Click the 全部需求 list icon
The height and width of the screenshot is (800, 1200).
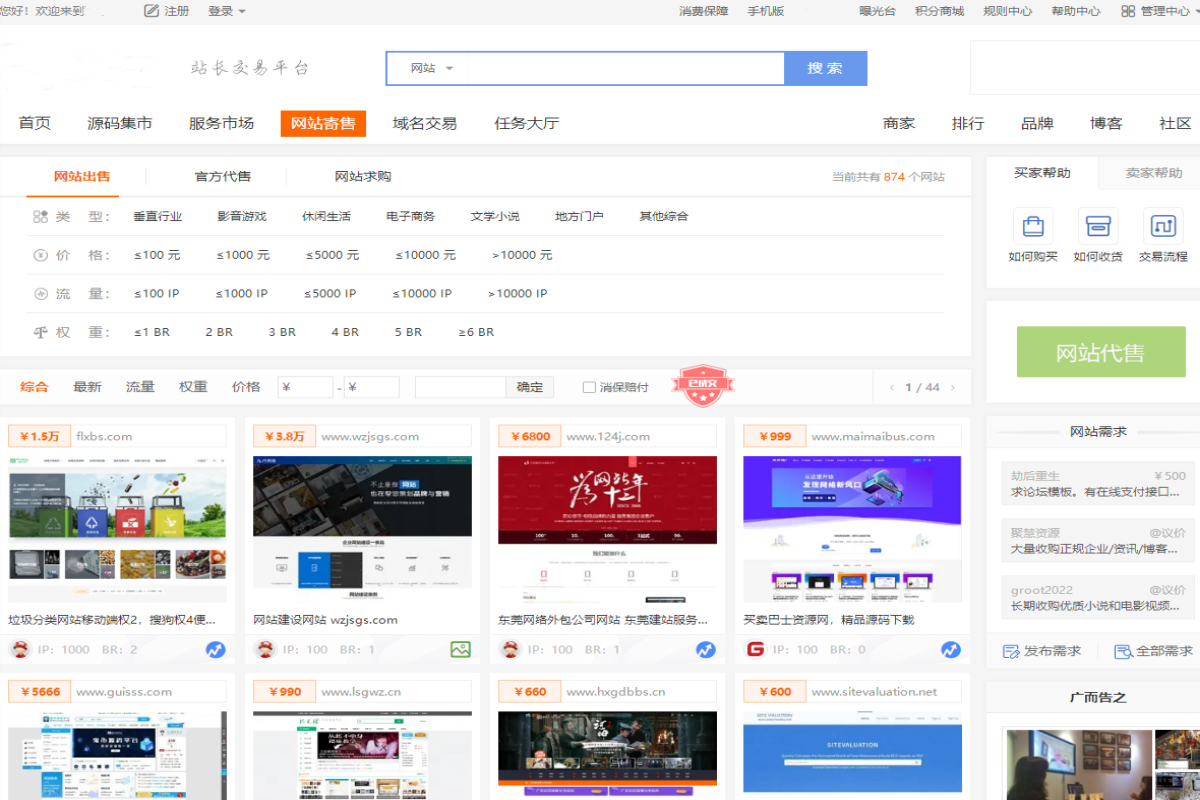pyautogui.click(x=1123, y=651)
